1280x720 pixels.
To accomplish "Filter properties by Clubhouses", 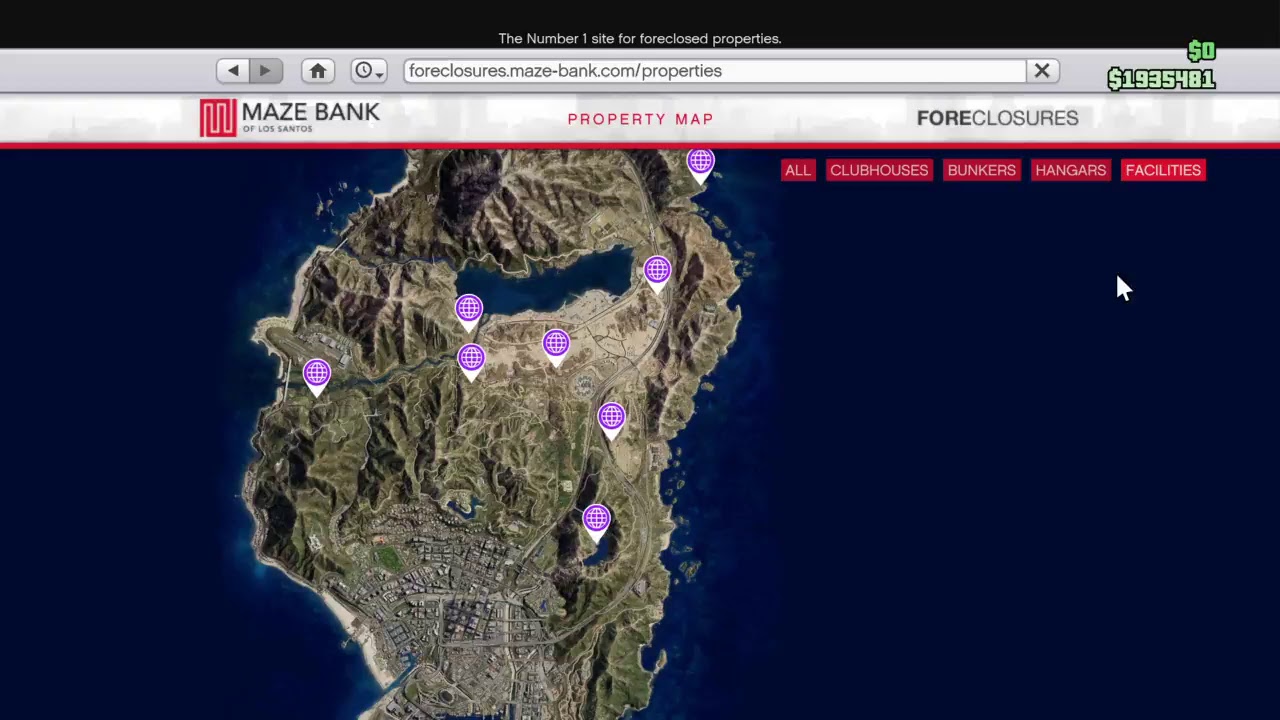I will pyautogui.click(x=879, y=170).
